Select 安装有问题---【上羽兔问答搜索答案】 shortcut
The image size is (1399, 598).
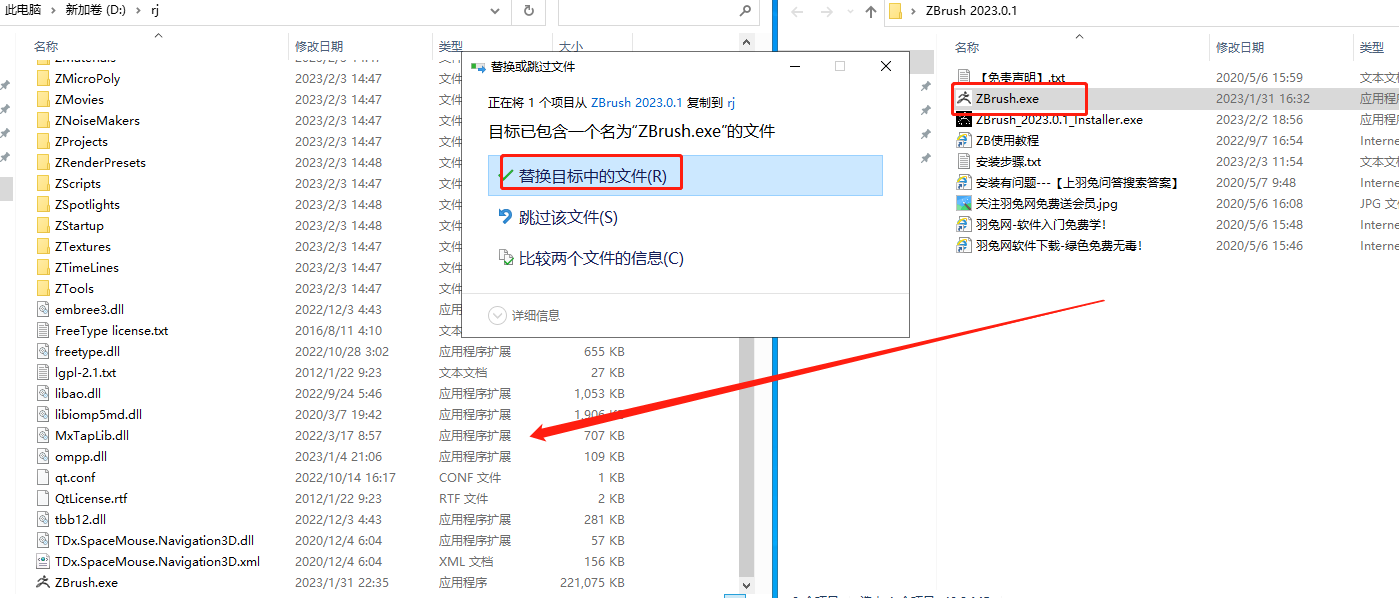coord(1078,182)
